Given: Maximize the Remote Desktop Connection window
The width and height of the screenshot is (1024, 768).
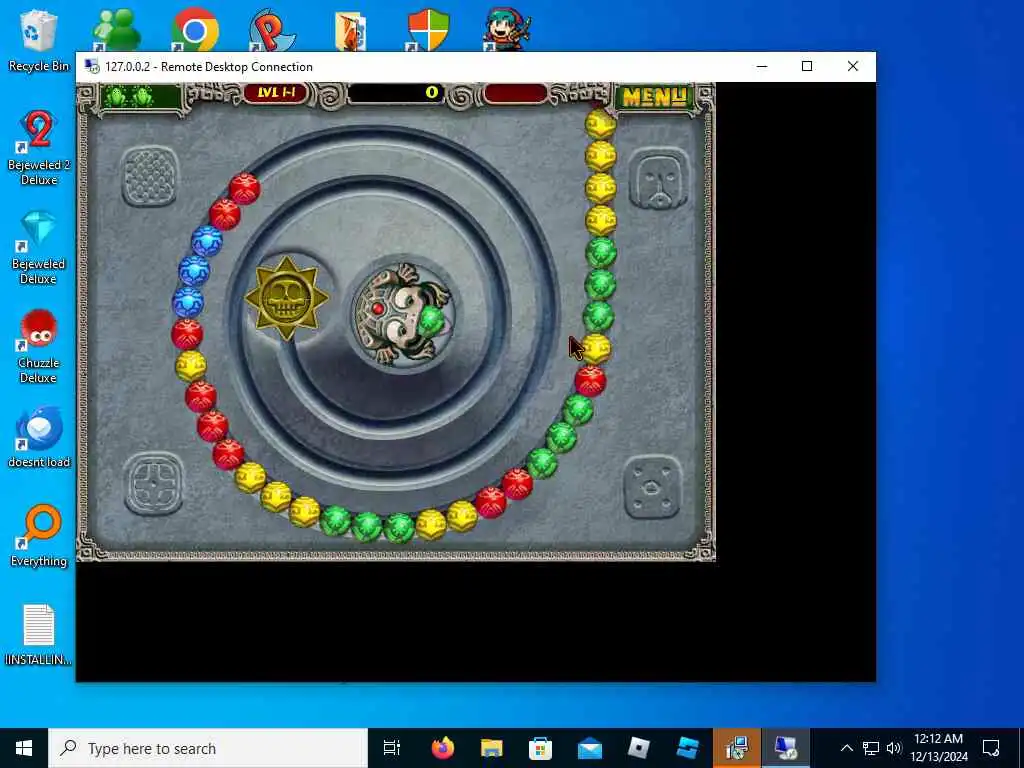Looking at the screenshot, I should click(807, 67).
